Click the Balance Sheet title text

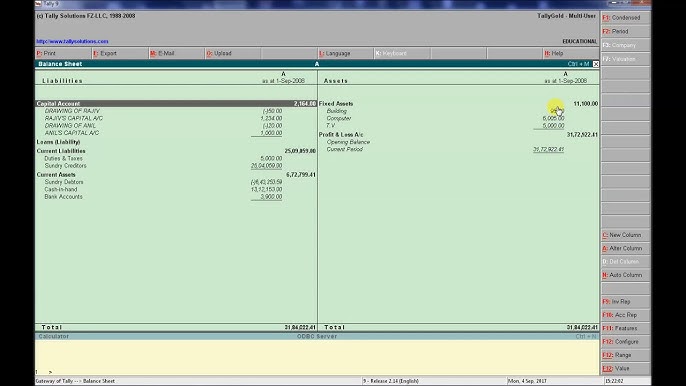(x=60, y=64)
